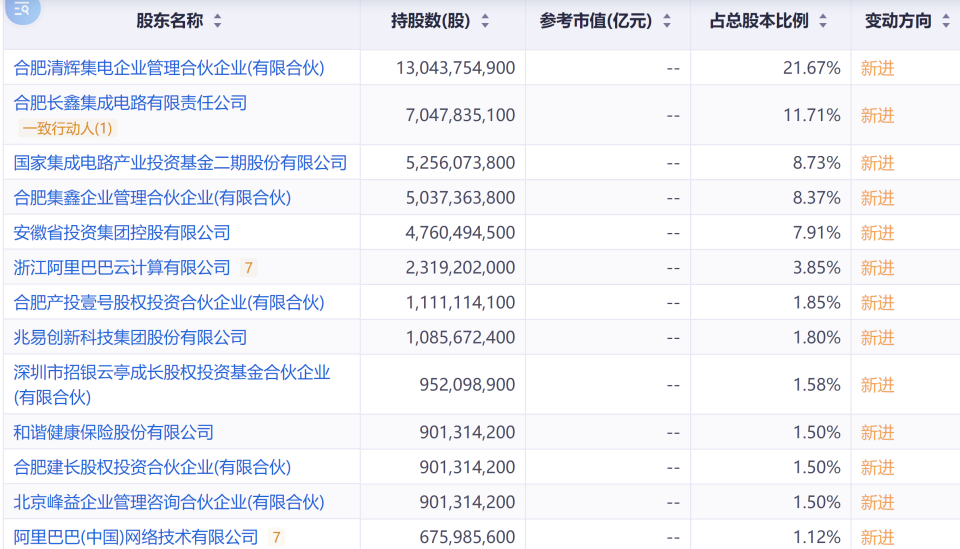Image resolution: width=960 pixels, height=549 pixels.
Task: Sort by 持股数(股) column arrows
Action: point(485,21)
